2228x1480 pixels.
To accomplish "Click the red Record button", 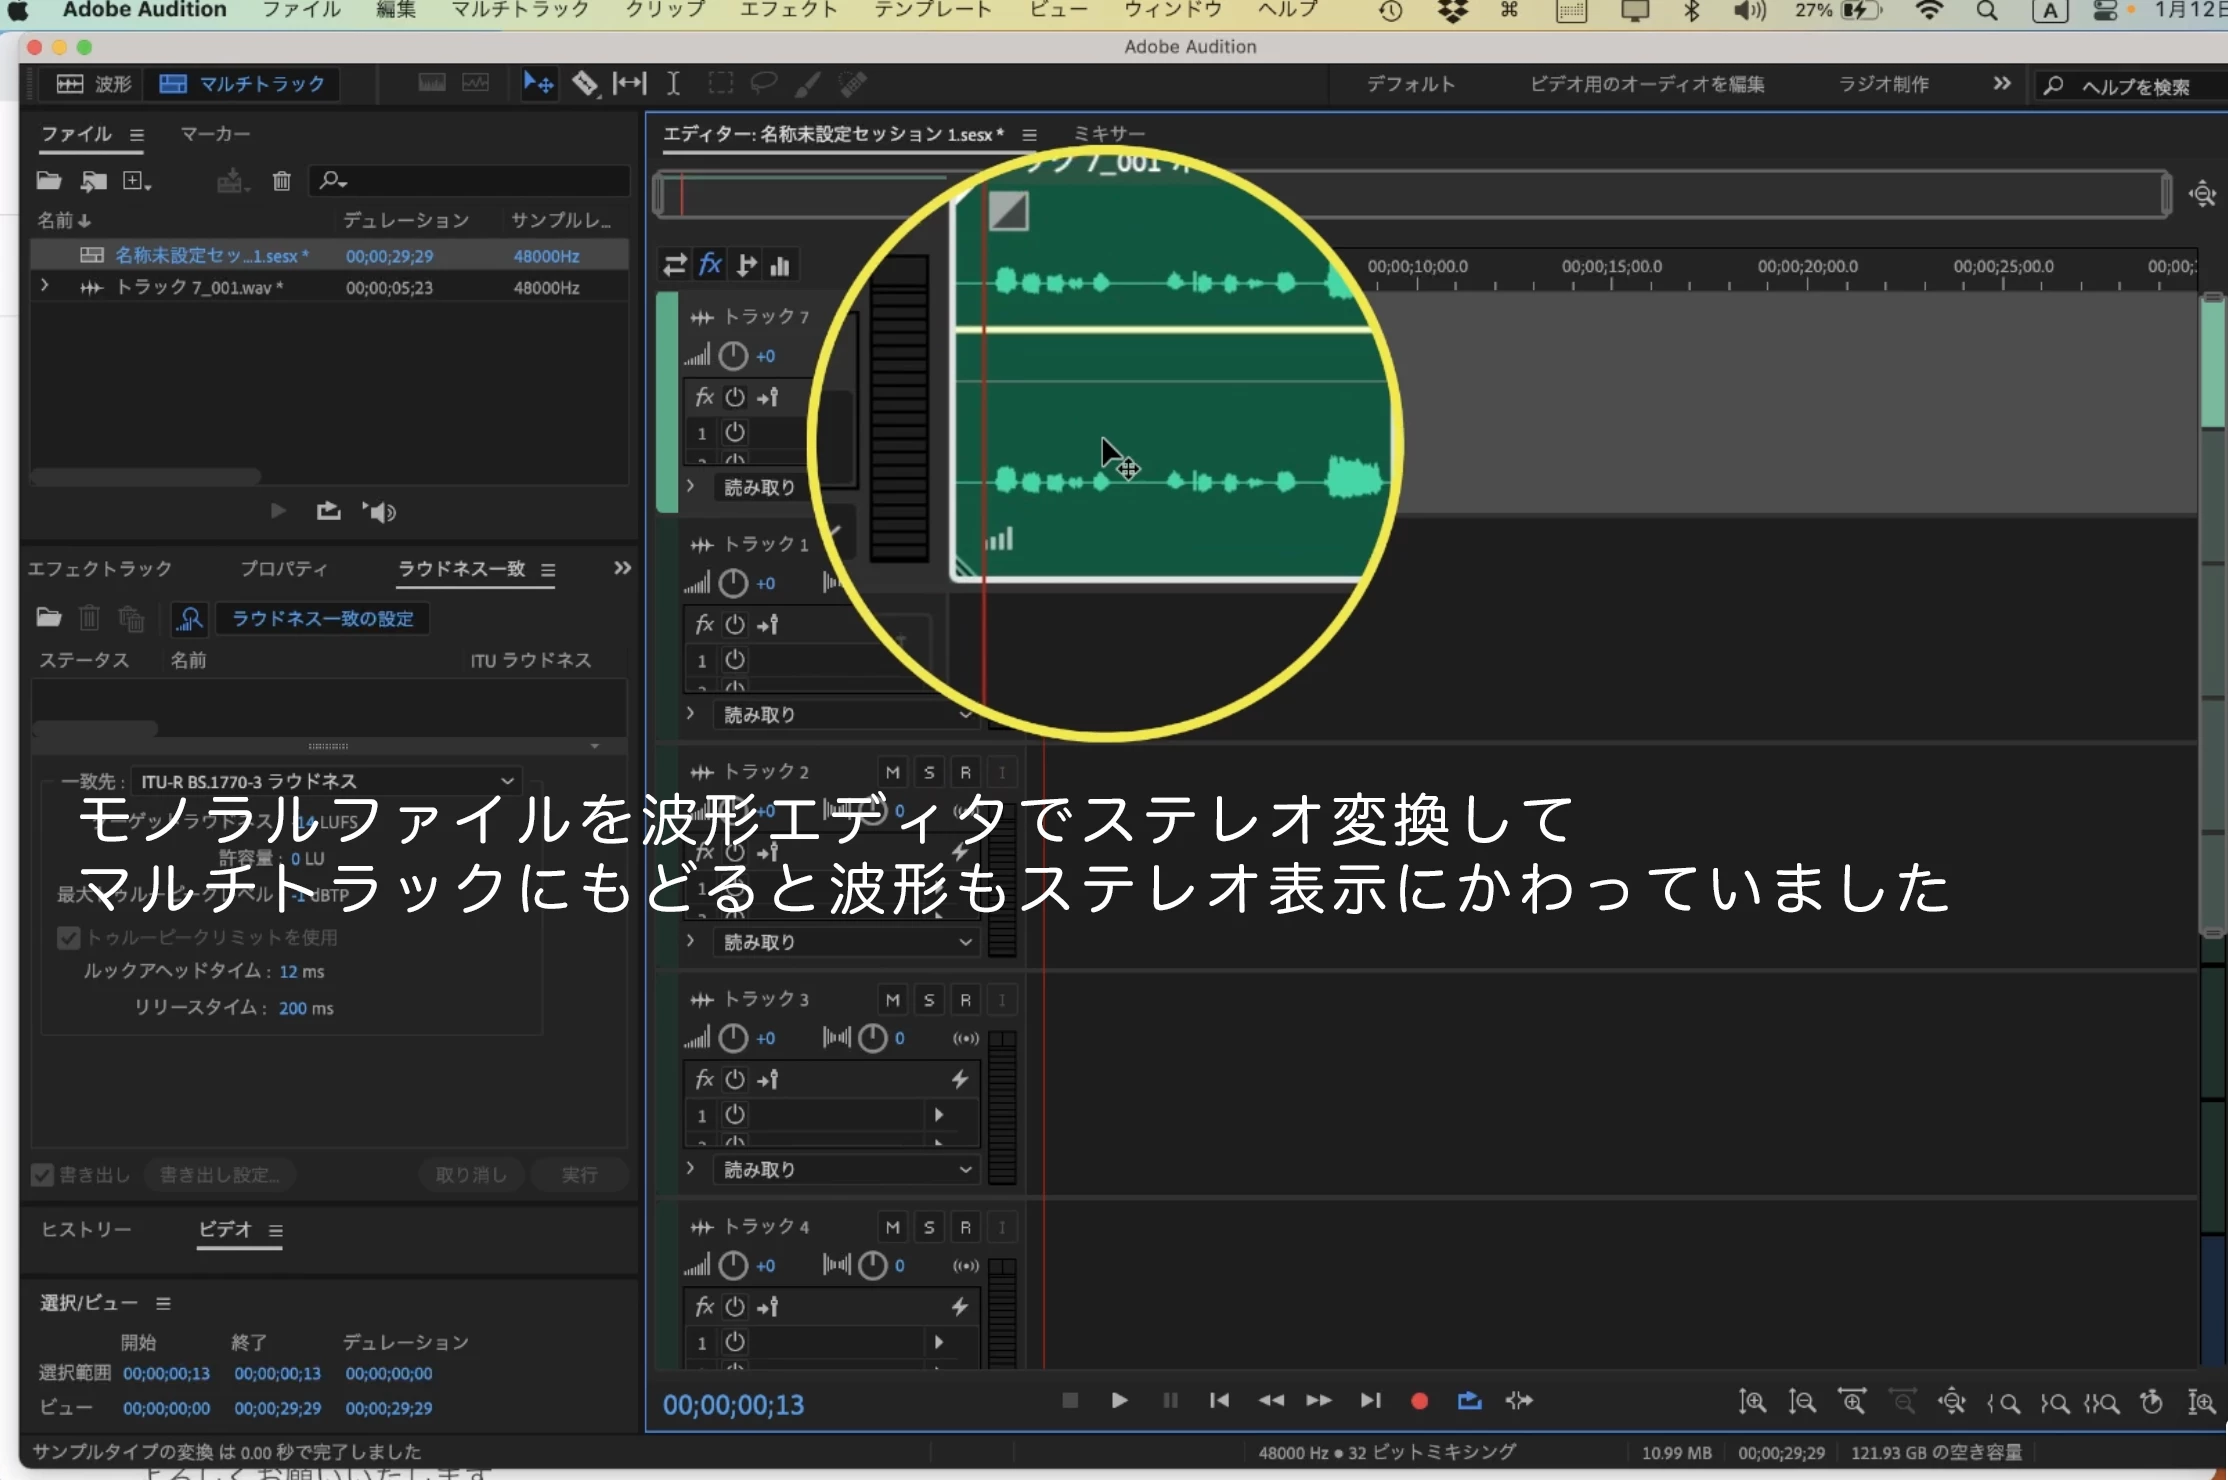I will click(x=1418, y=1401).
